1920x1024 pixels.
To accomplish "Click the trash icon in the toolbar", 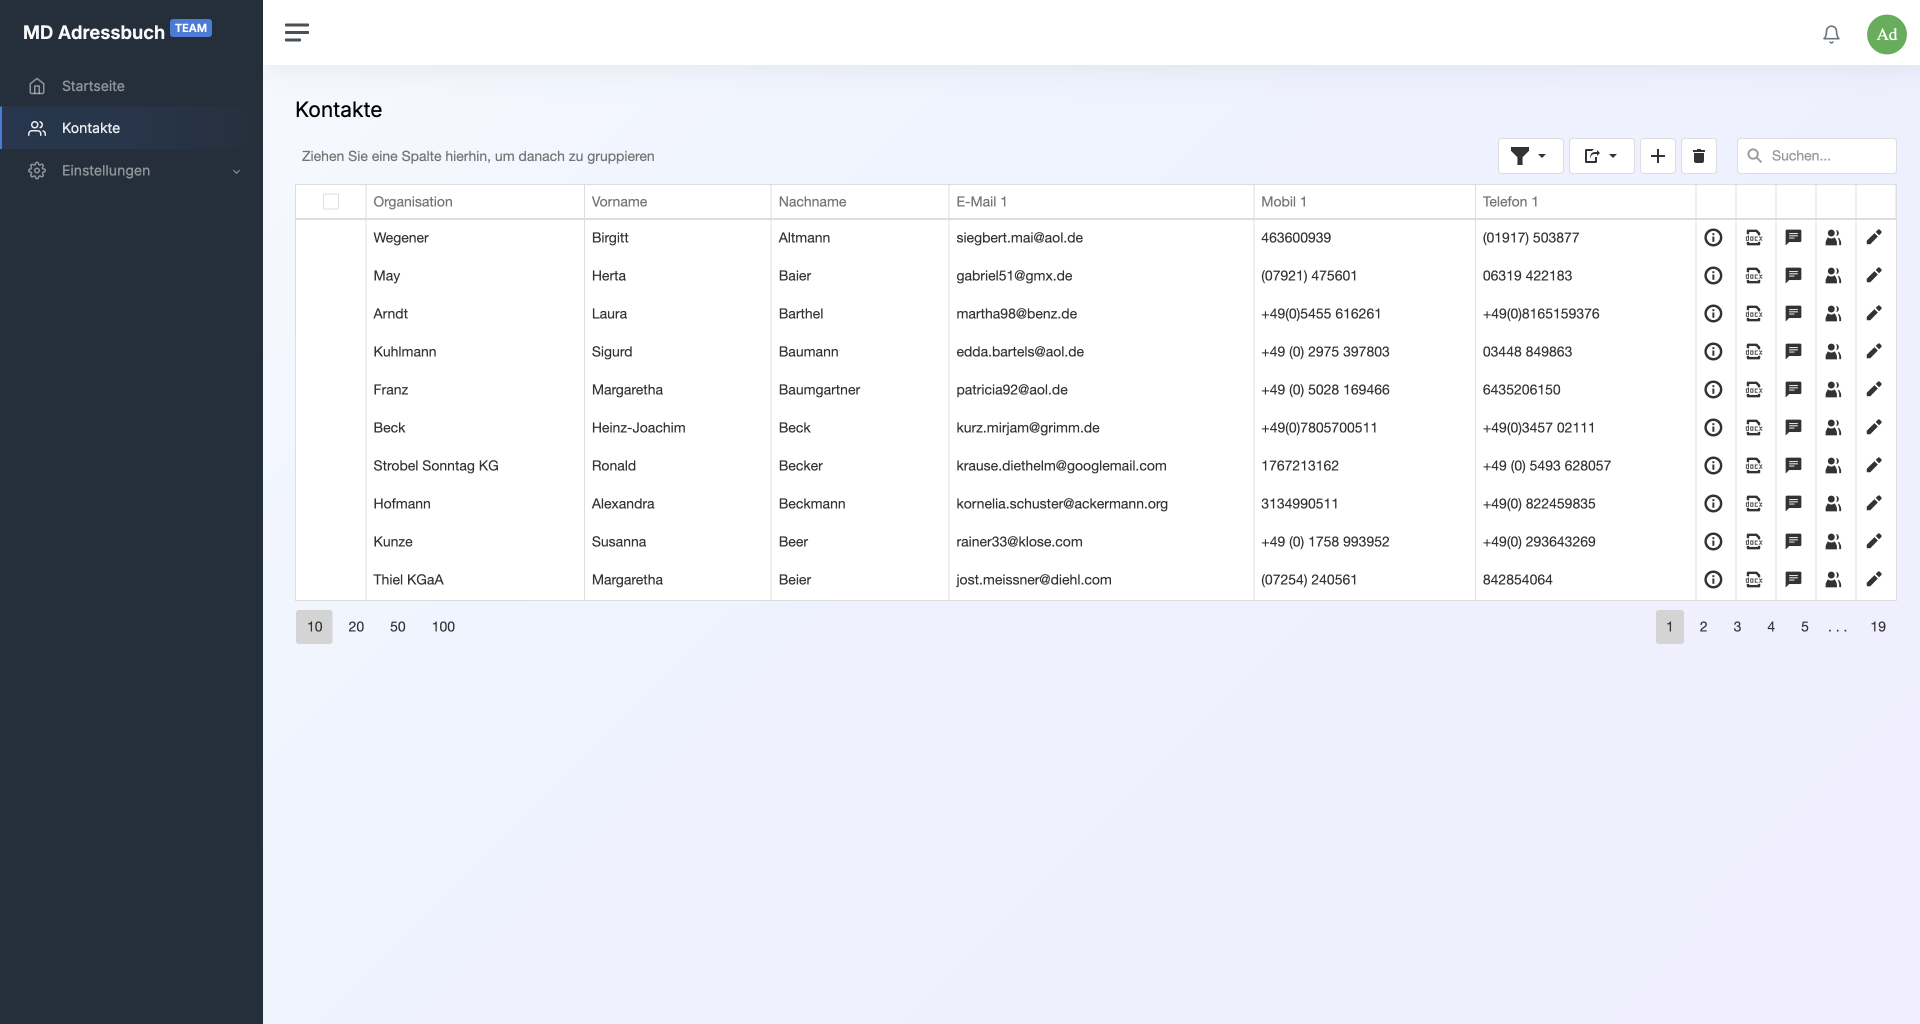I will [1698, 156].
